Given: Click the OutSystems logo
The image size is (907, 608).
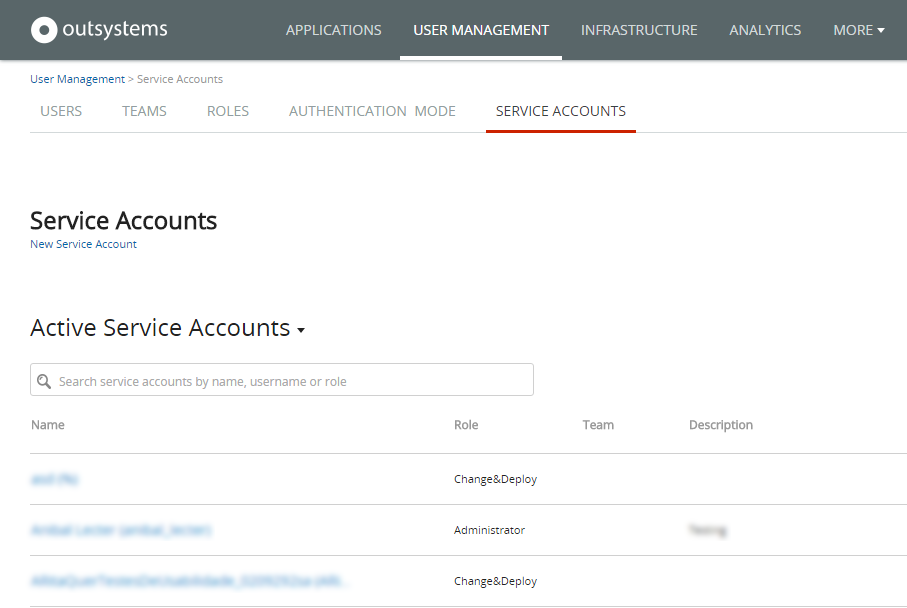Looking at the screenshot, I should tap(99, 30).
